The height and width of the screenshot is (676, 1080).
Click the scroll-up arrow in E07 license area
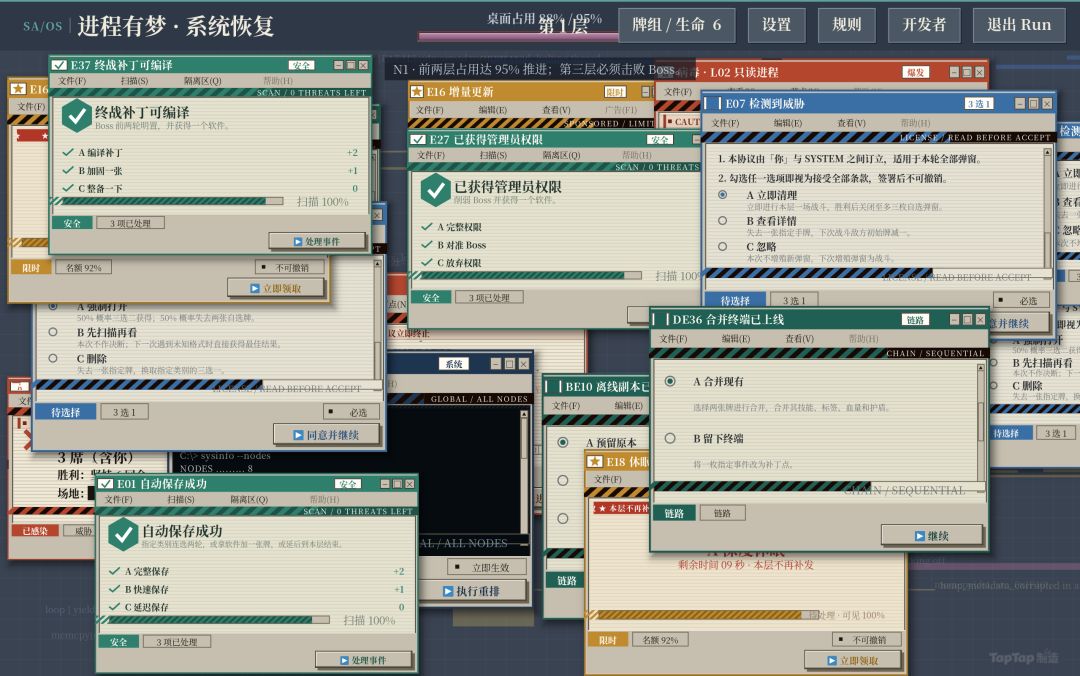click(x=1048, y=152)
